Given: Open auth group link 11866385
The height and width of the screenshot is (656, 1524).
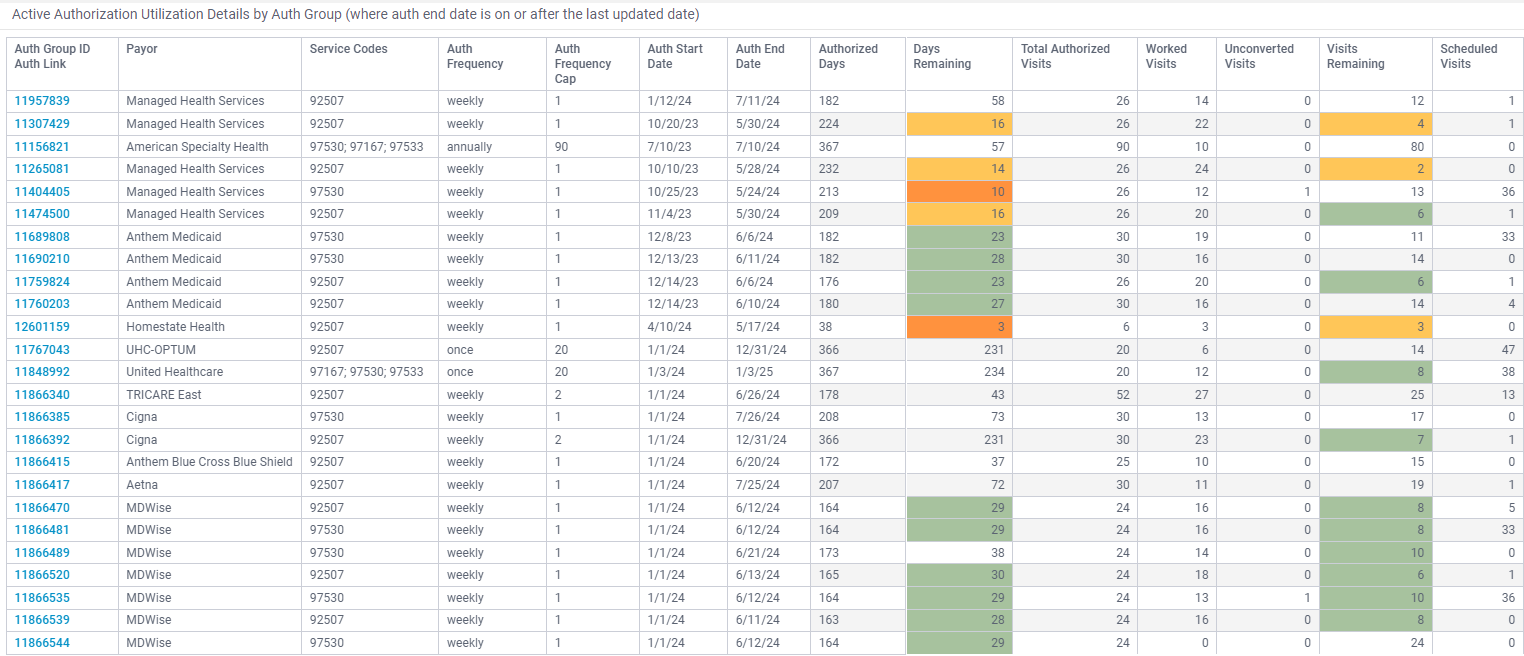Looking at the screenshot, I should point(42,417).
